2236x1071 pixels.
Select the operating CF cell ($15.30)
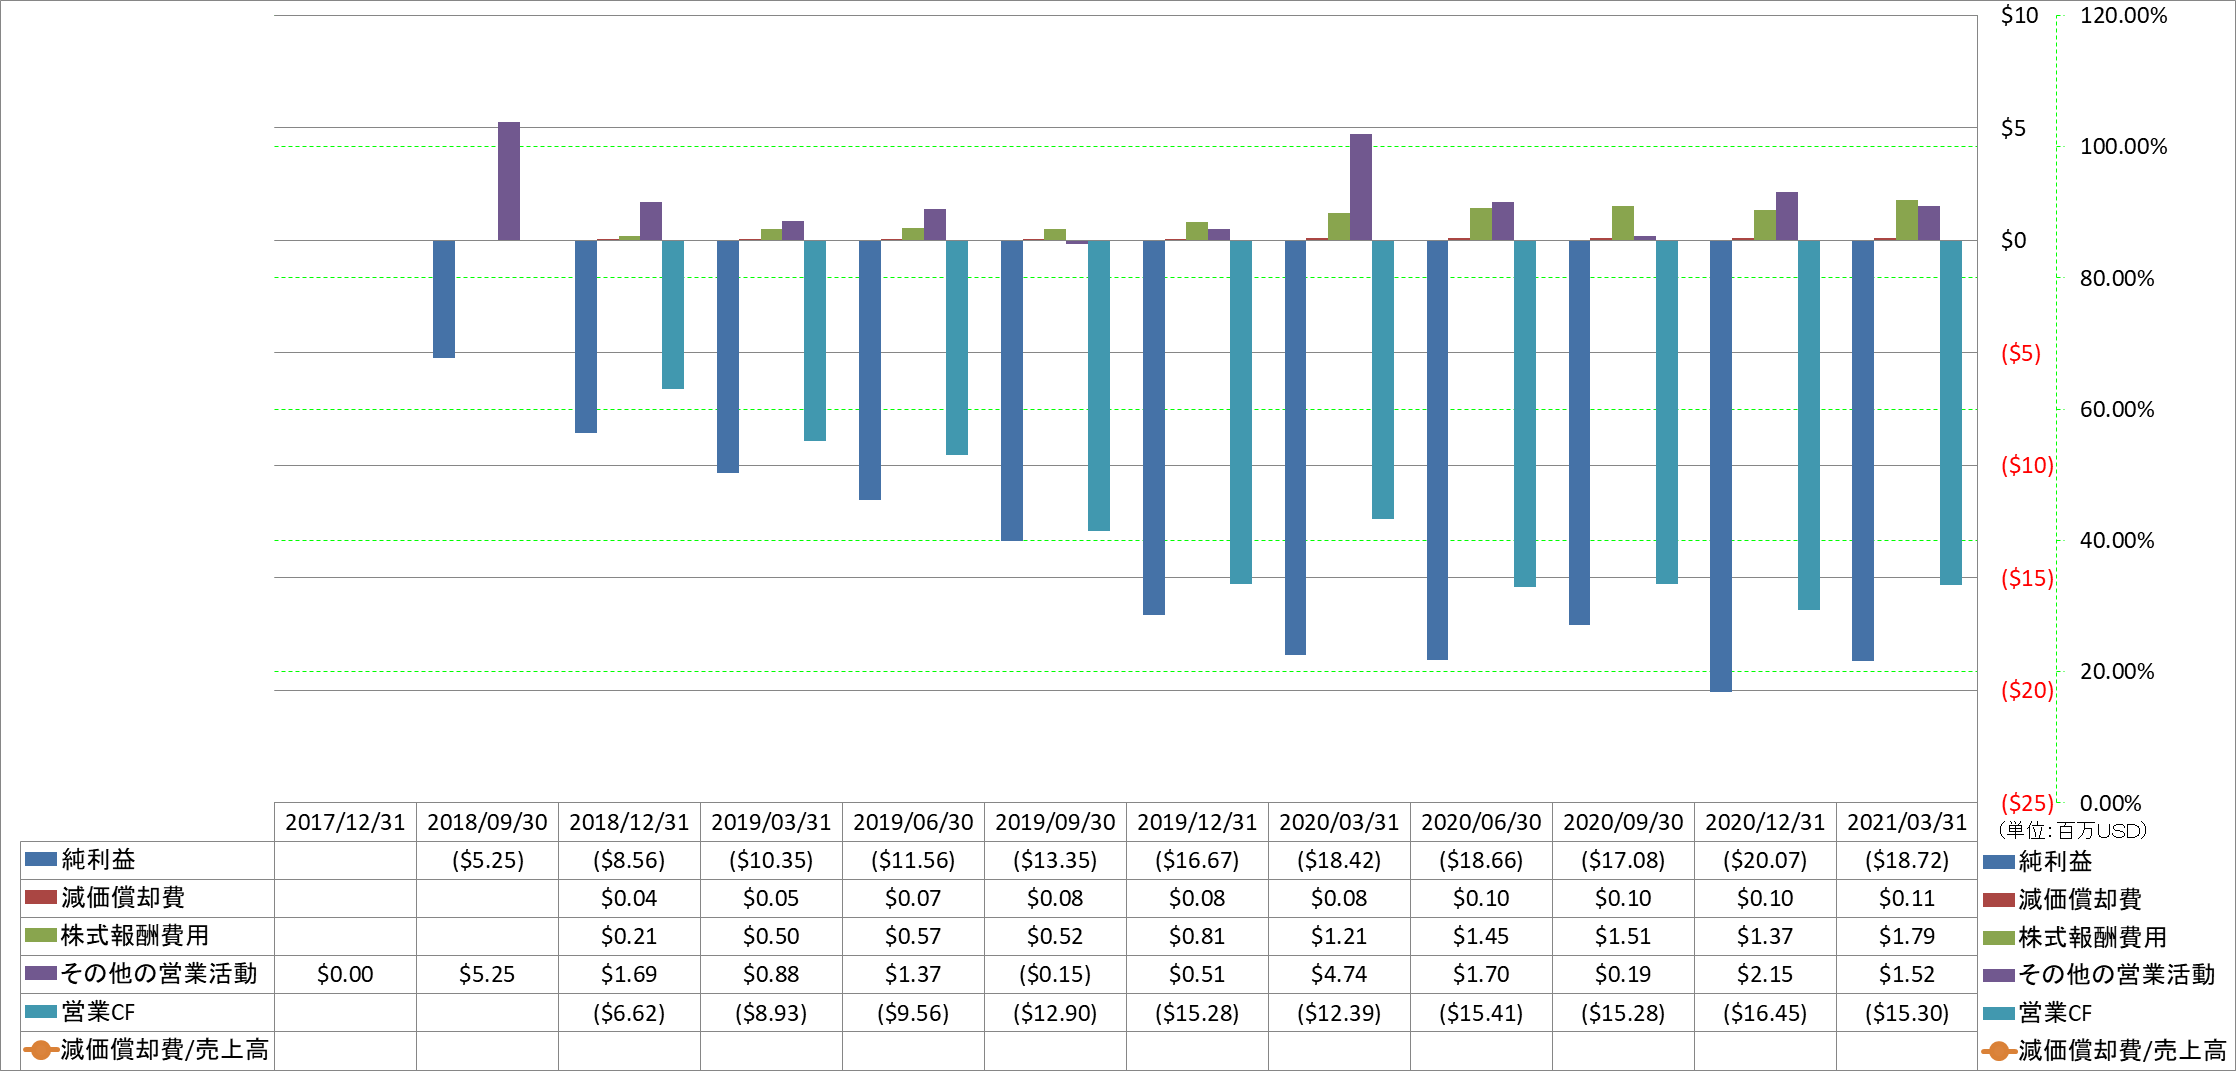tap(1907, 1012)
